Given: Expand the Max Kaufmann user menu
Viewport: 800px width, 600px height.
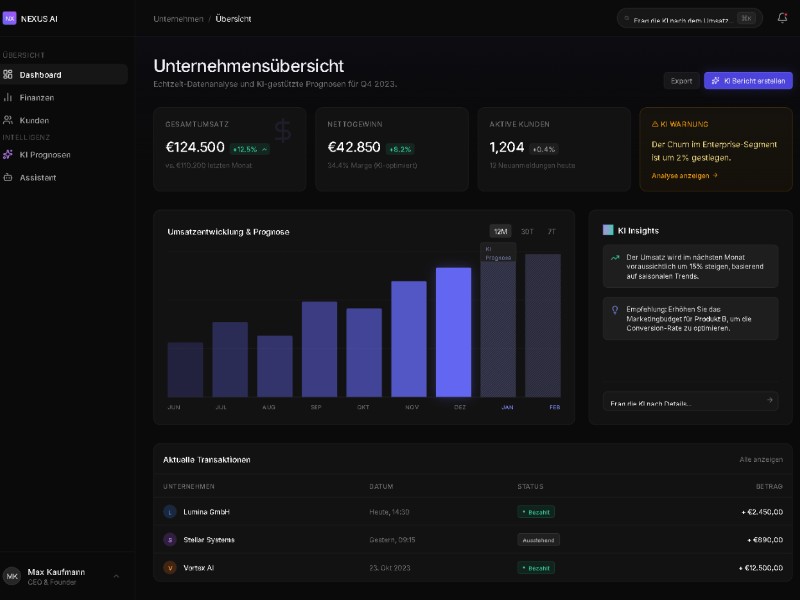Looking at the screenshot, I should click(116, 576).
